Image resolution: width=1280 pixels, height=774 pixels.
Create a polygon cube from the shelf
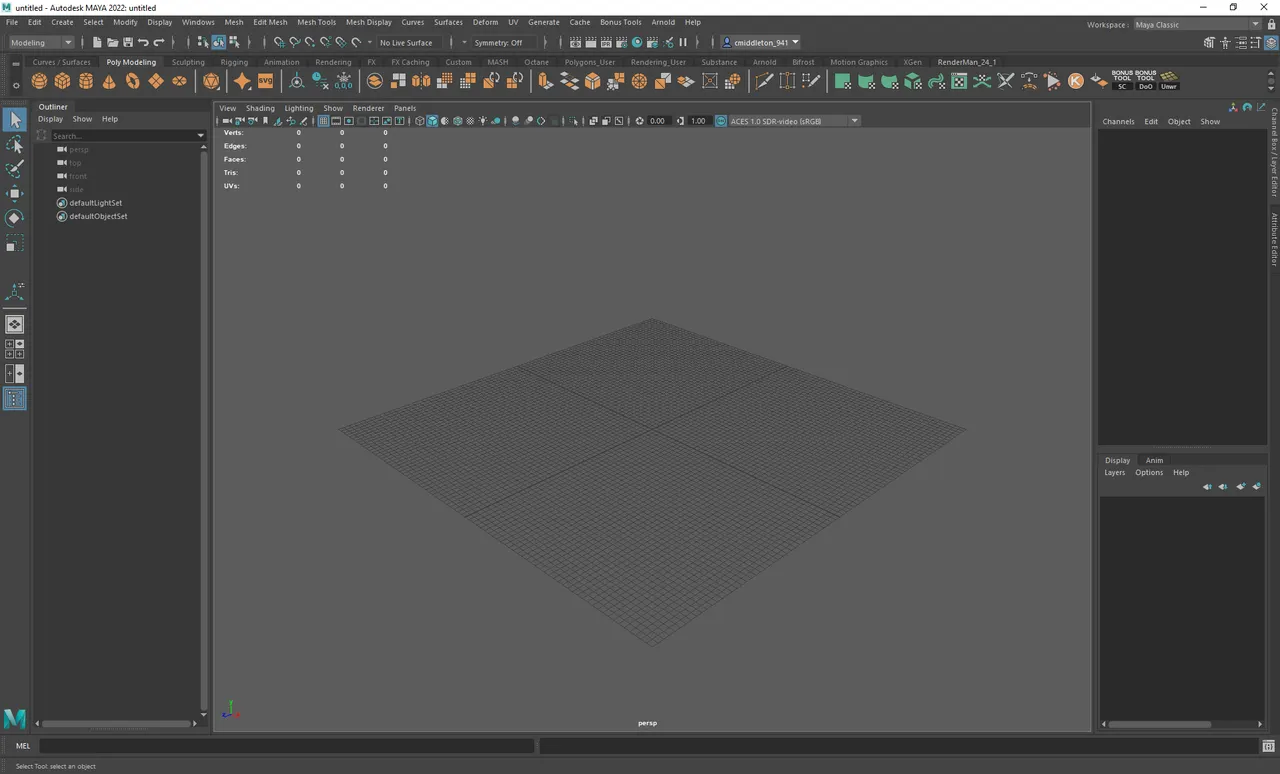pos(62,81)
